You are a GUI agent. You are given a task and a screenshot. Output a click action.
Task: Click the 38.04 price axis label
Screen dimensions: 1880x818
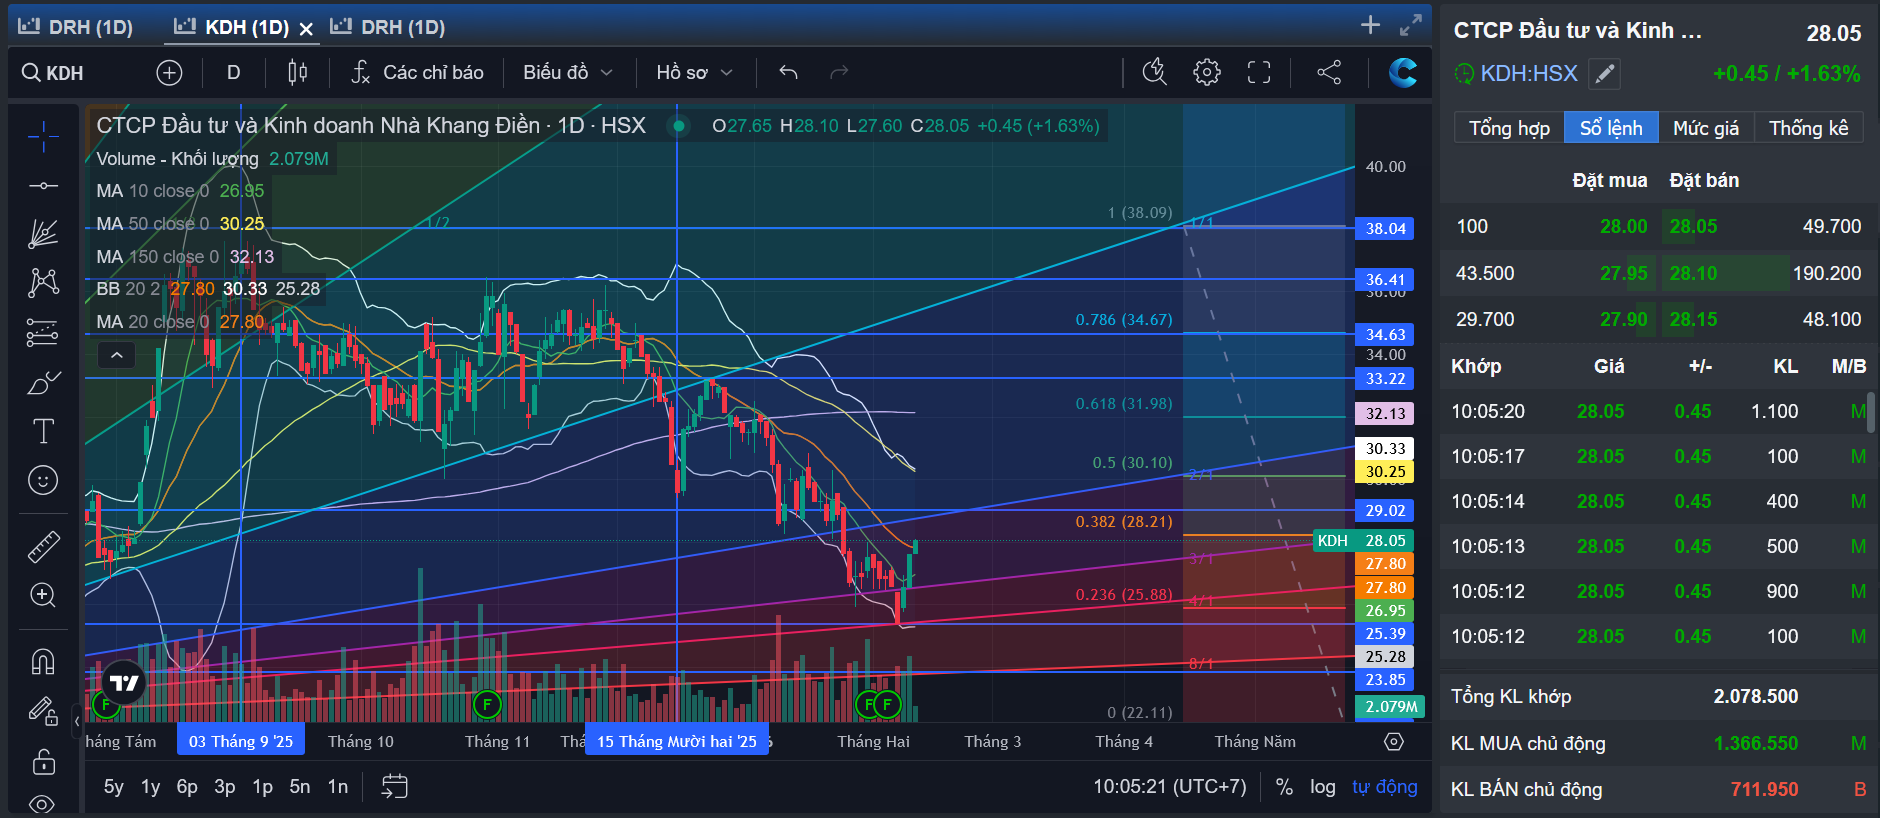coord(1385,229)
